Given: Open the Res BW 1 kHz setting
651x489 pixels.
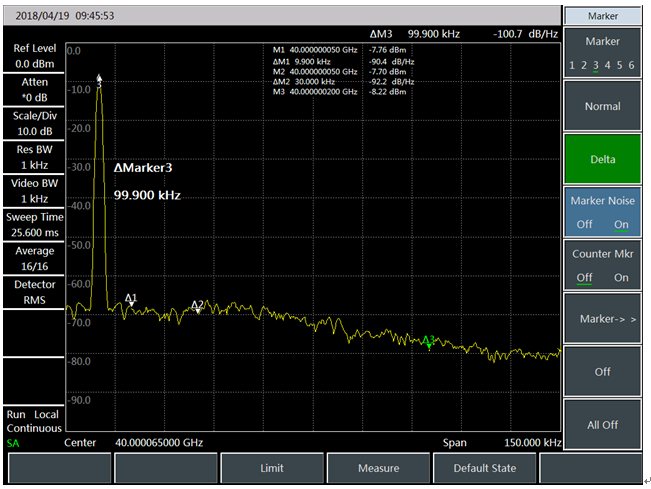Looking at the screenshot, I should [x=33, y=158].
